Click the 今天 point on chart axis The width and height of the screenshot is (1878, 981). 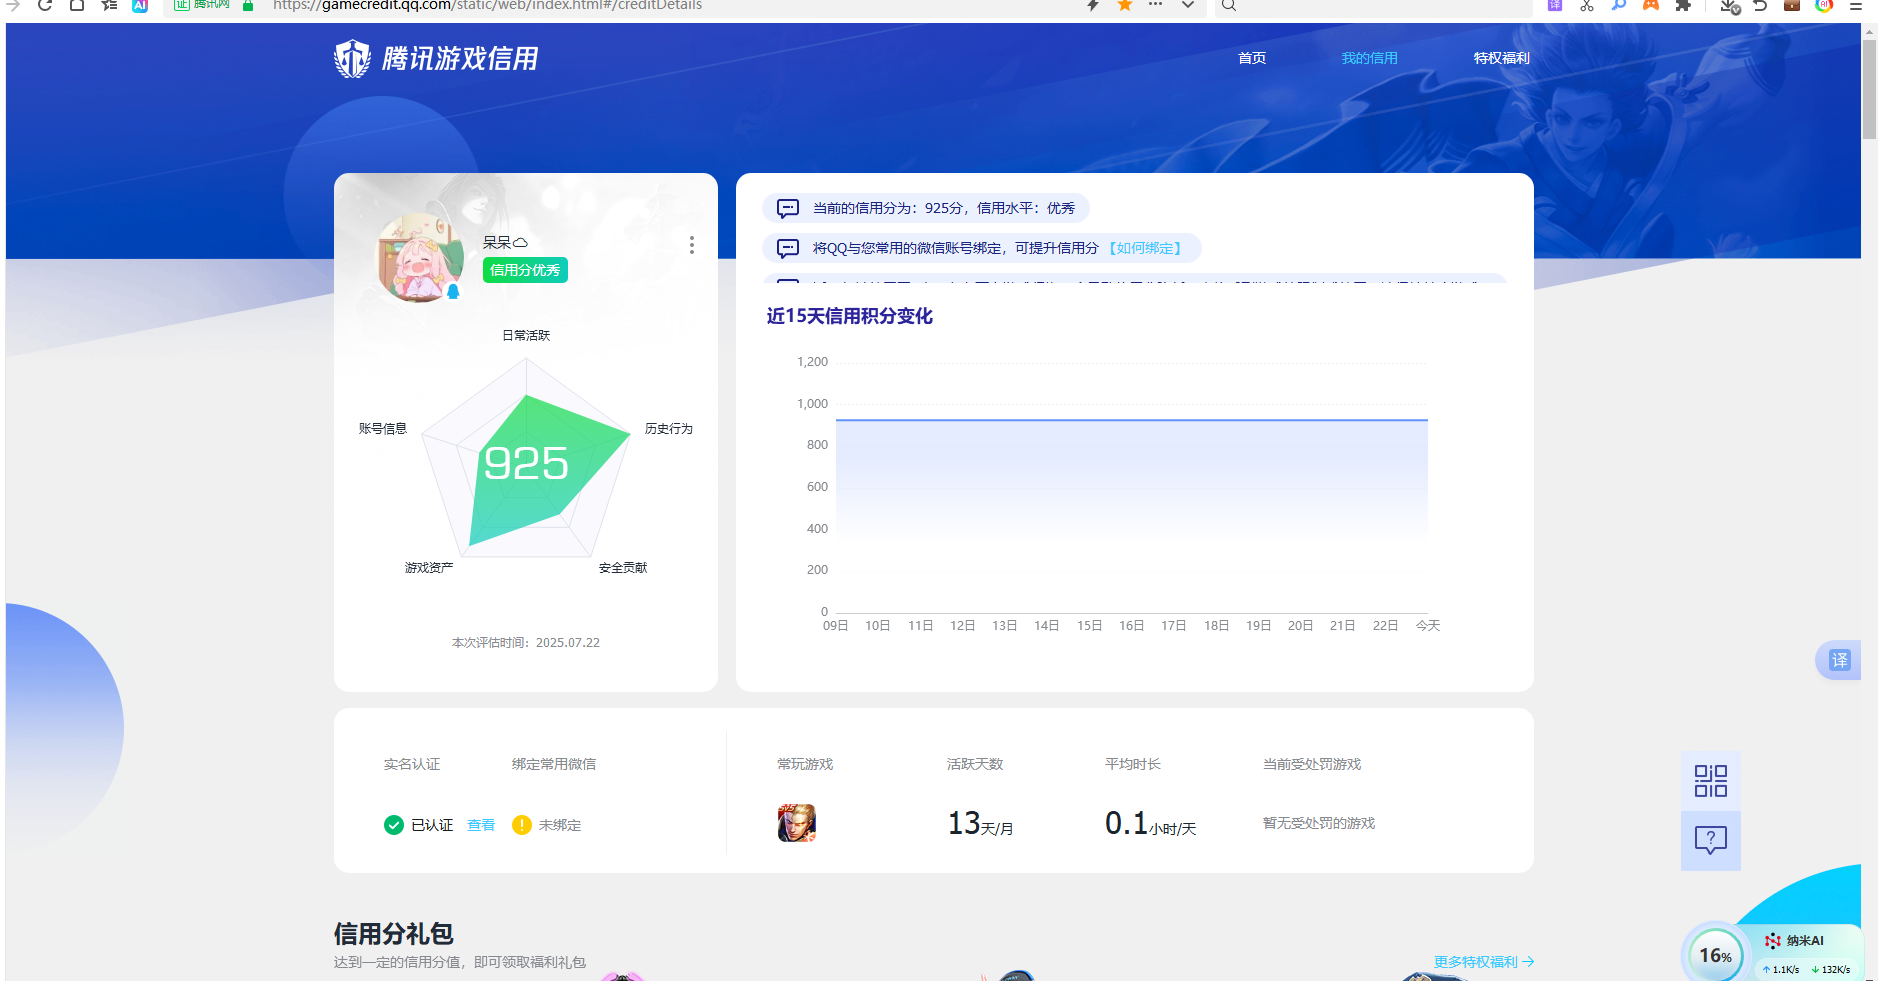tap(1428, 625)
